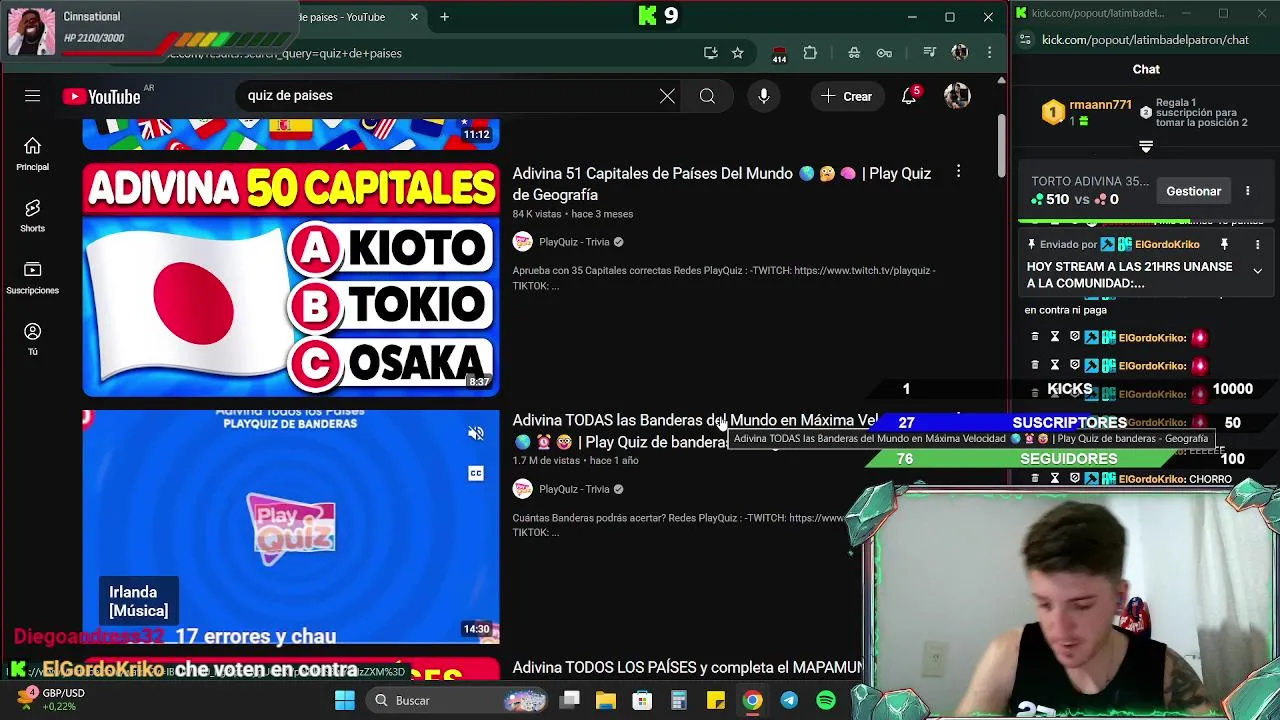Use the YouTube page vertical scrollbar

pyautogui.click(x=1000, y=145)
